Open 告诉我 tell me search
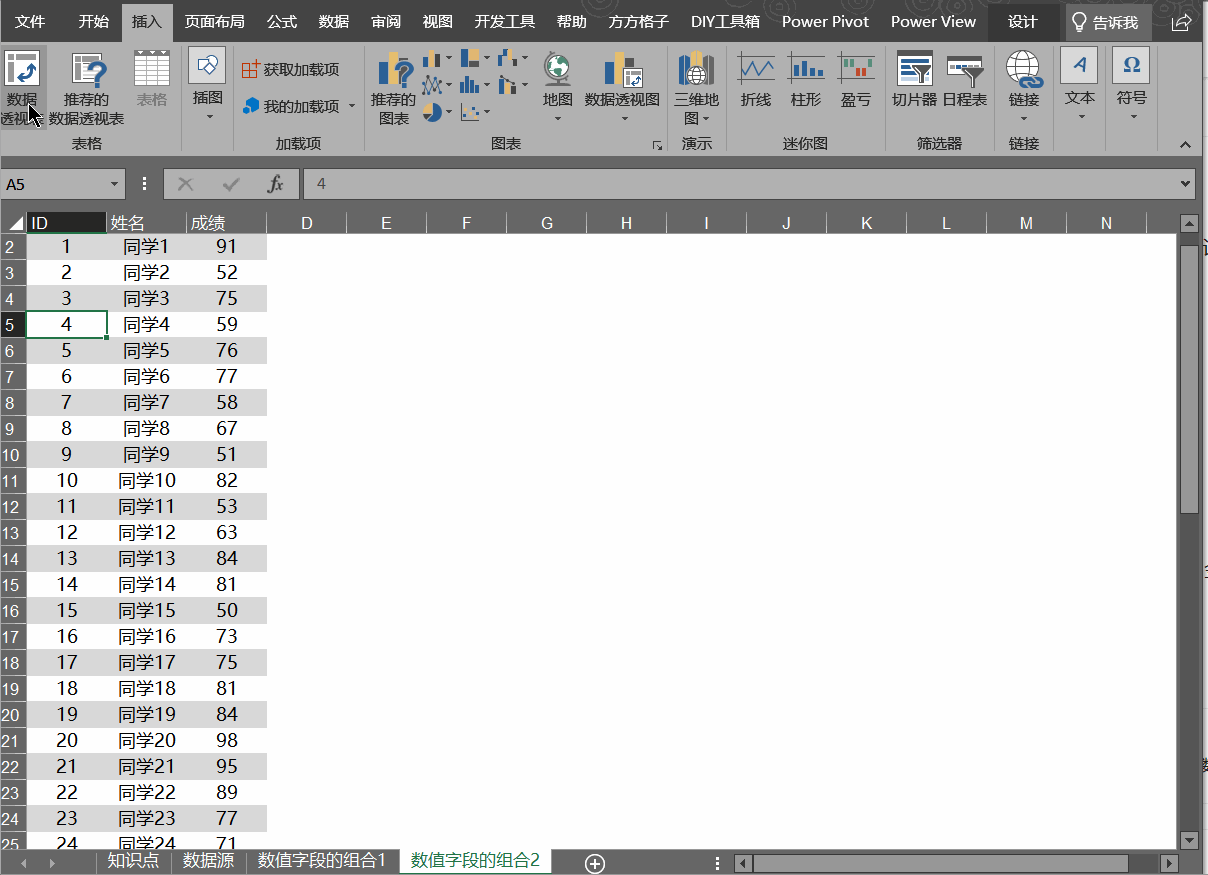The width and height of the screenshot is (1208, 875). [1109, 22]
